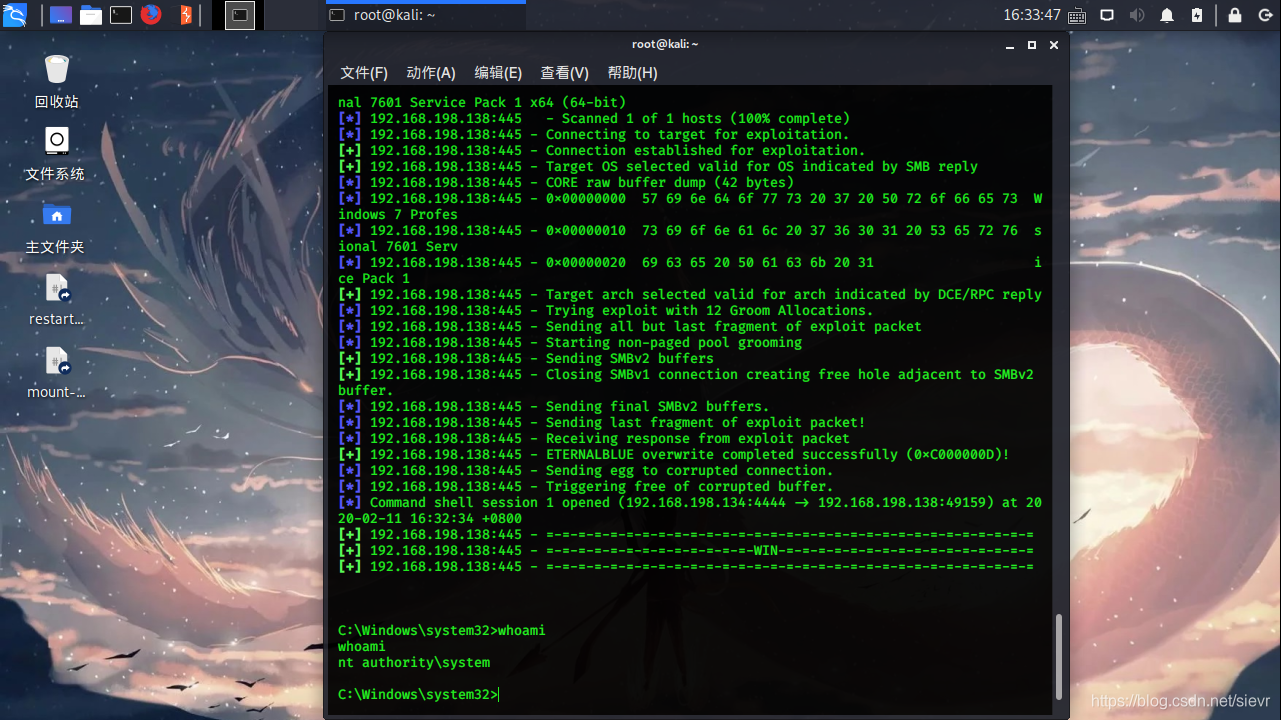
Task: Close the root@kali terminal window
Action: tap(1054, 45)
